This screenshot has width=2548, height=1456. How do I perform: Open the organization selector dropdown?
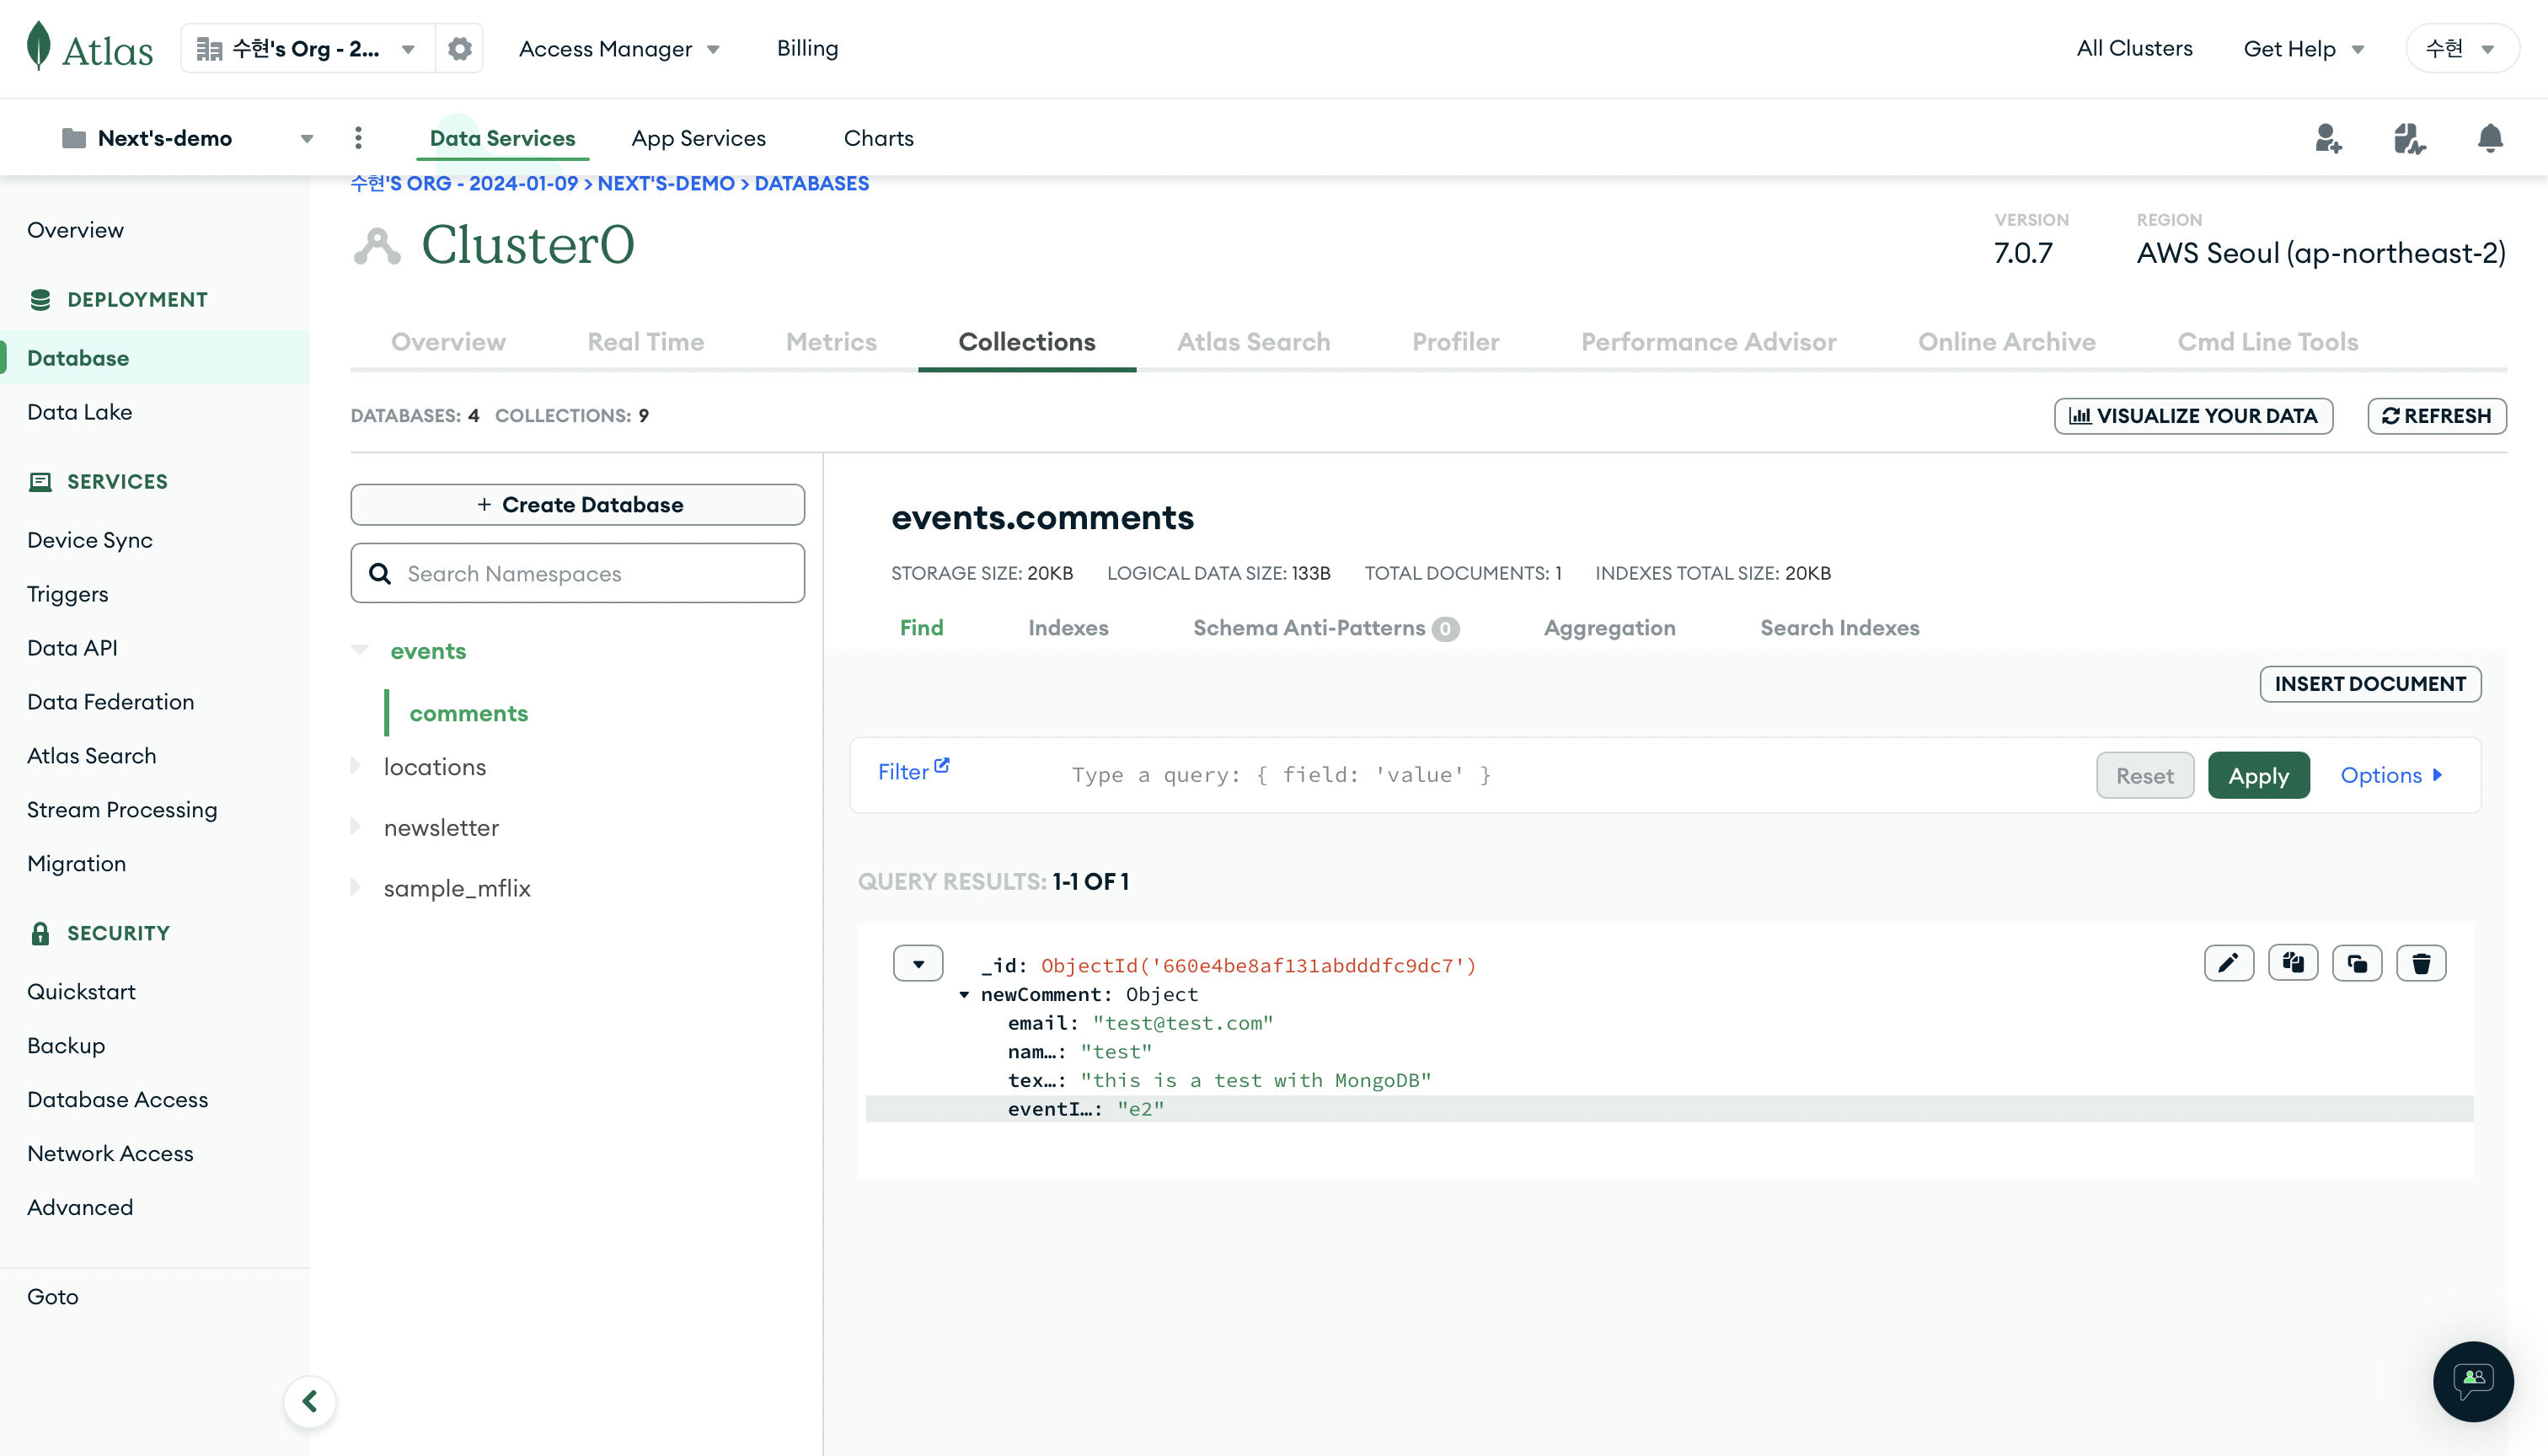308,48
